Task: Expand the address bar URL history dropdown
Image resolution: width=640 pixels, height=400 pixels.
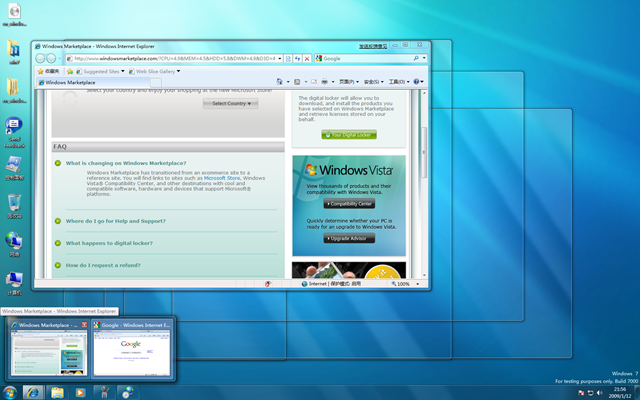Action: pyautogui.click(x=280, y=58)
